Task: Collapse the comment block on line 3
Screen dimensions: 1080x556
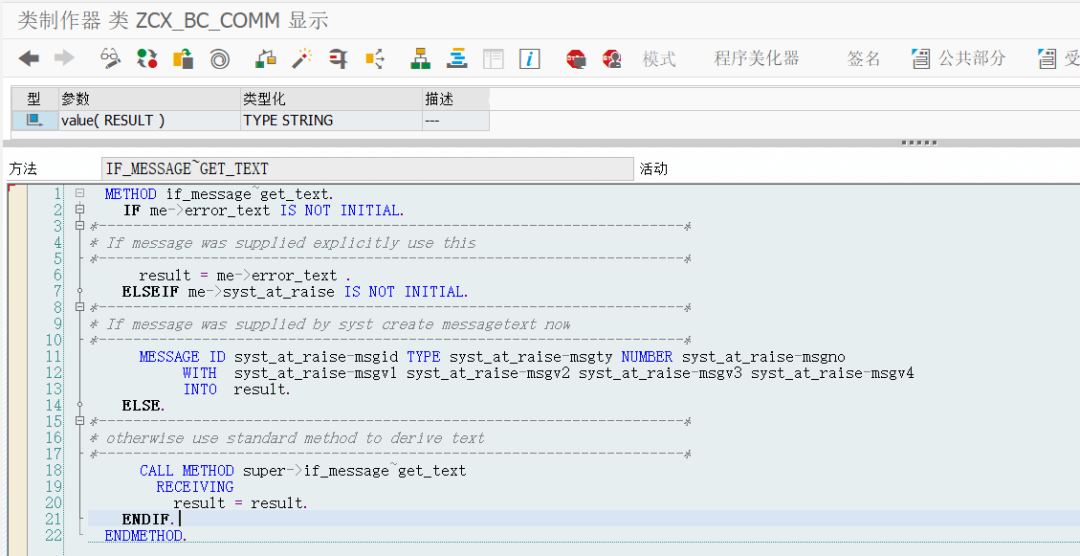Action: [x=80, y=226]
